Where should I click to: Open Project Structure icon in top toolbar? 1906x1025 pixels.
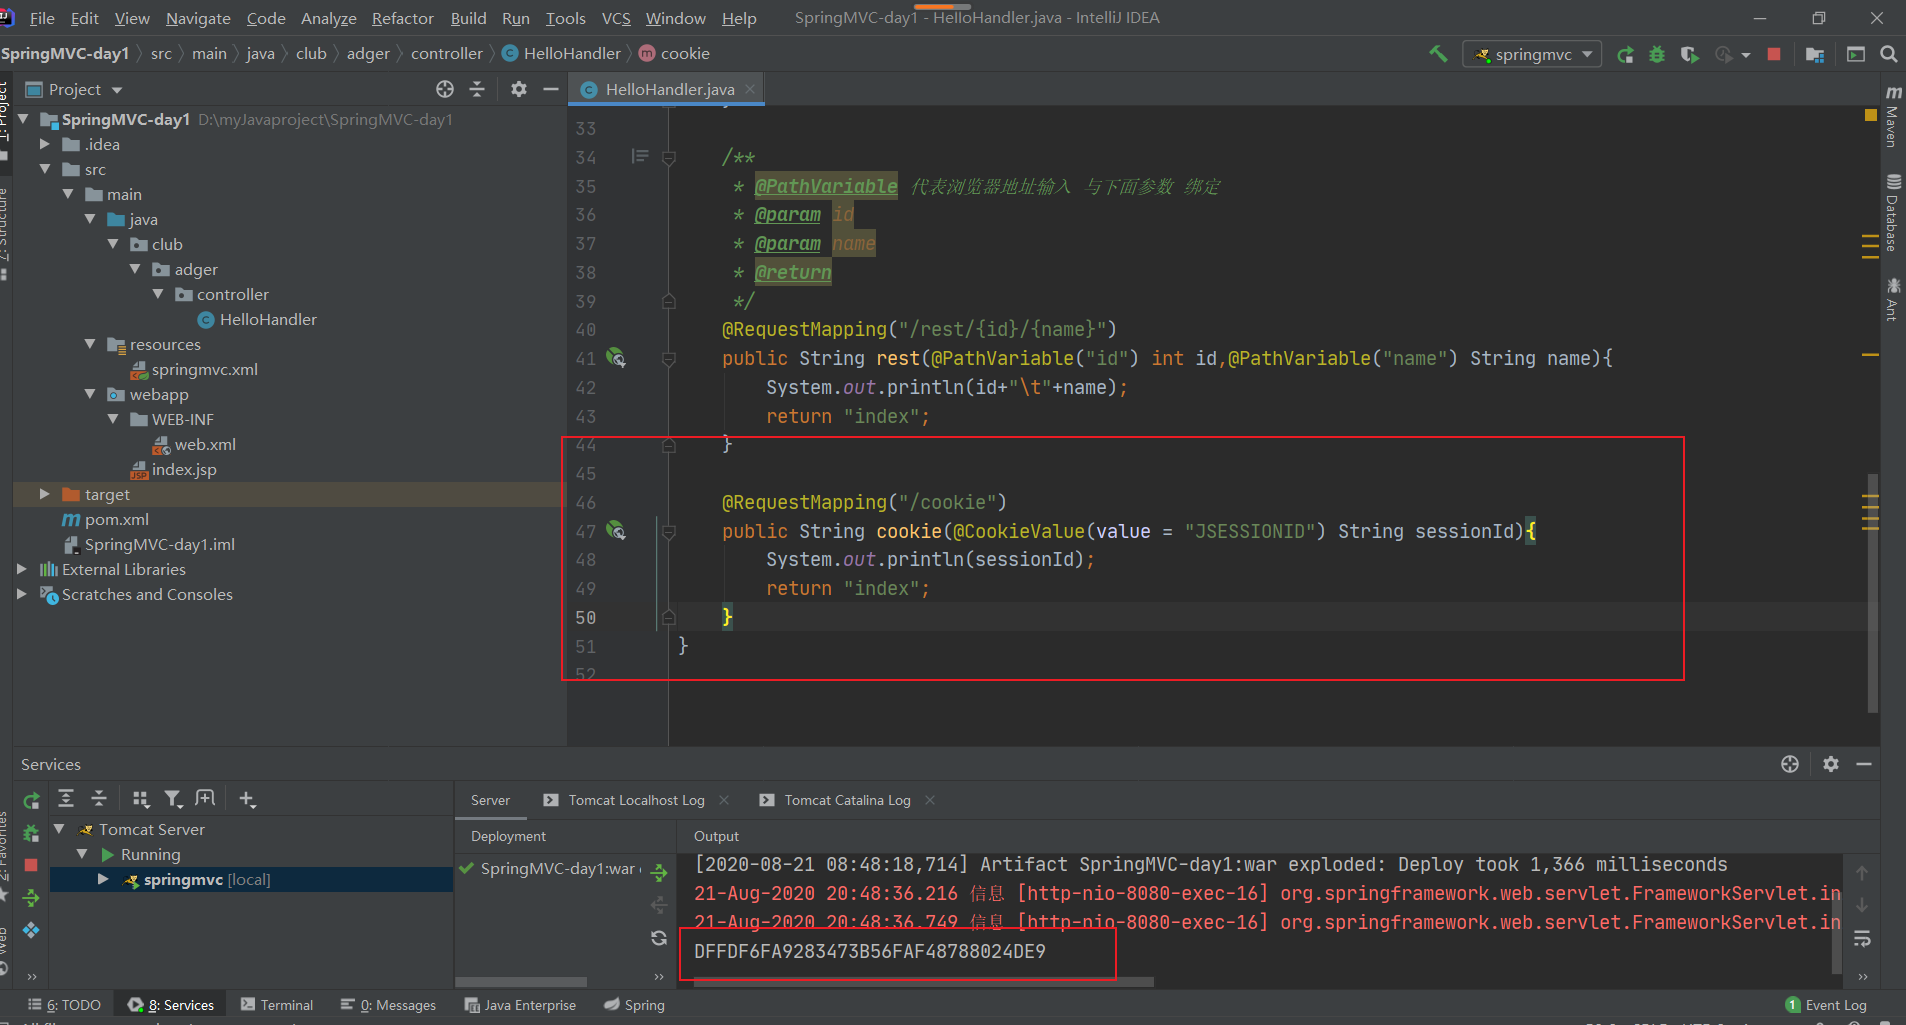tap(1815, 55)
